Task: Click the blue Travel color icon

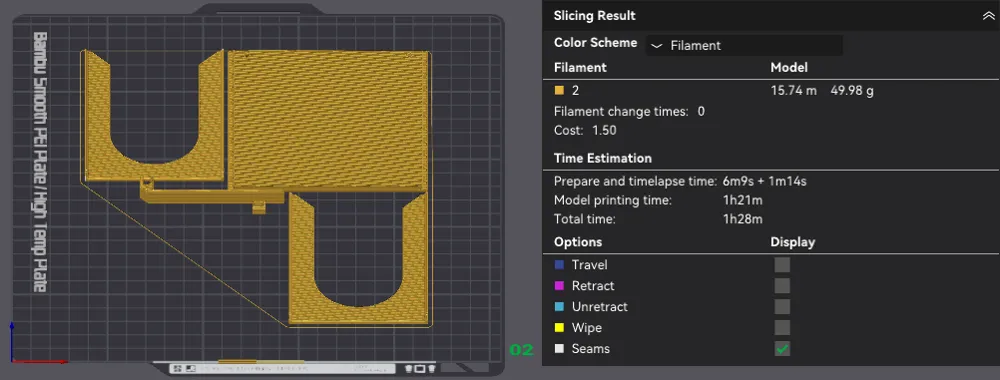Action: 559,265
